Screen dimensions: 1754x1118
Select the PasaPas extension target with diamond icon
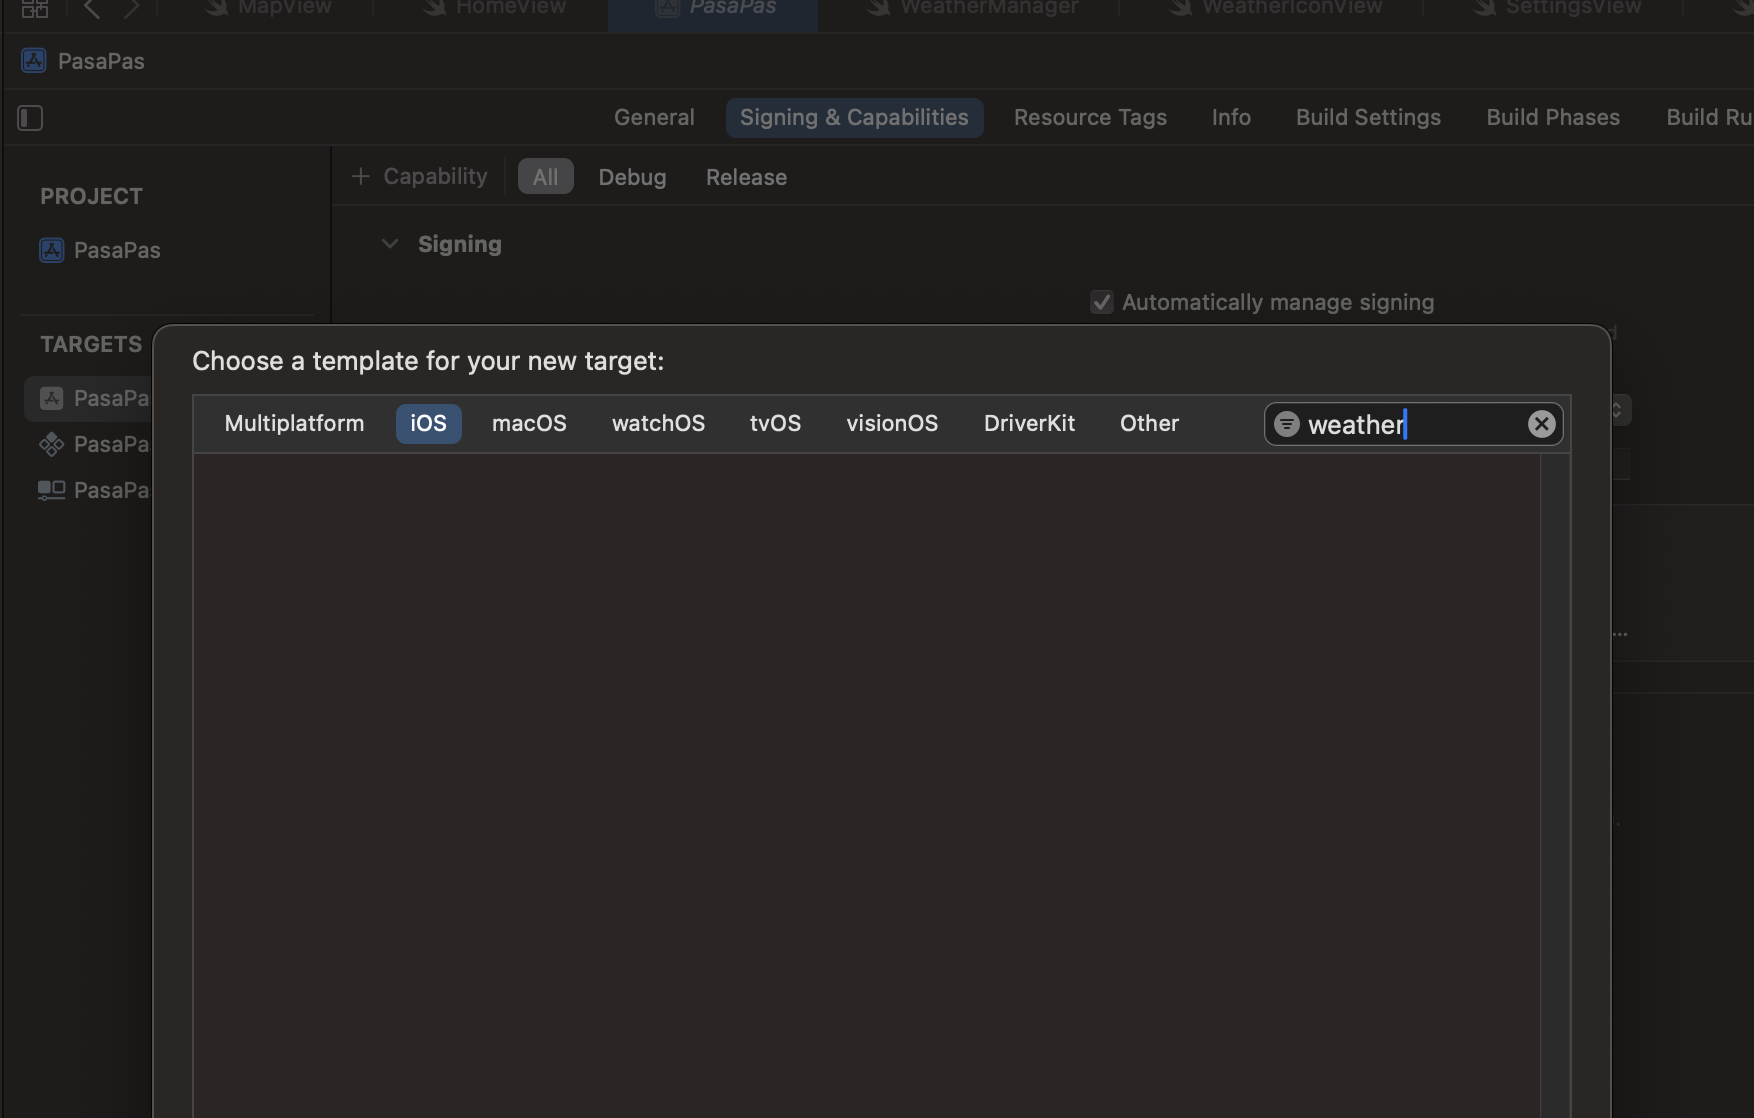(x=94, y=444)
